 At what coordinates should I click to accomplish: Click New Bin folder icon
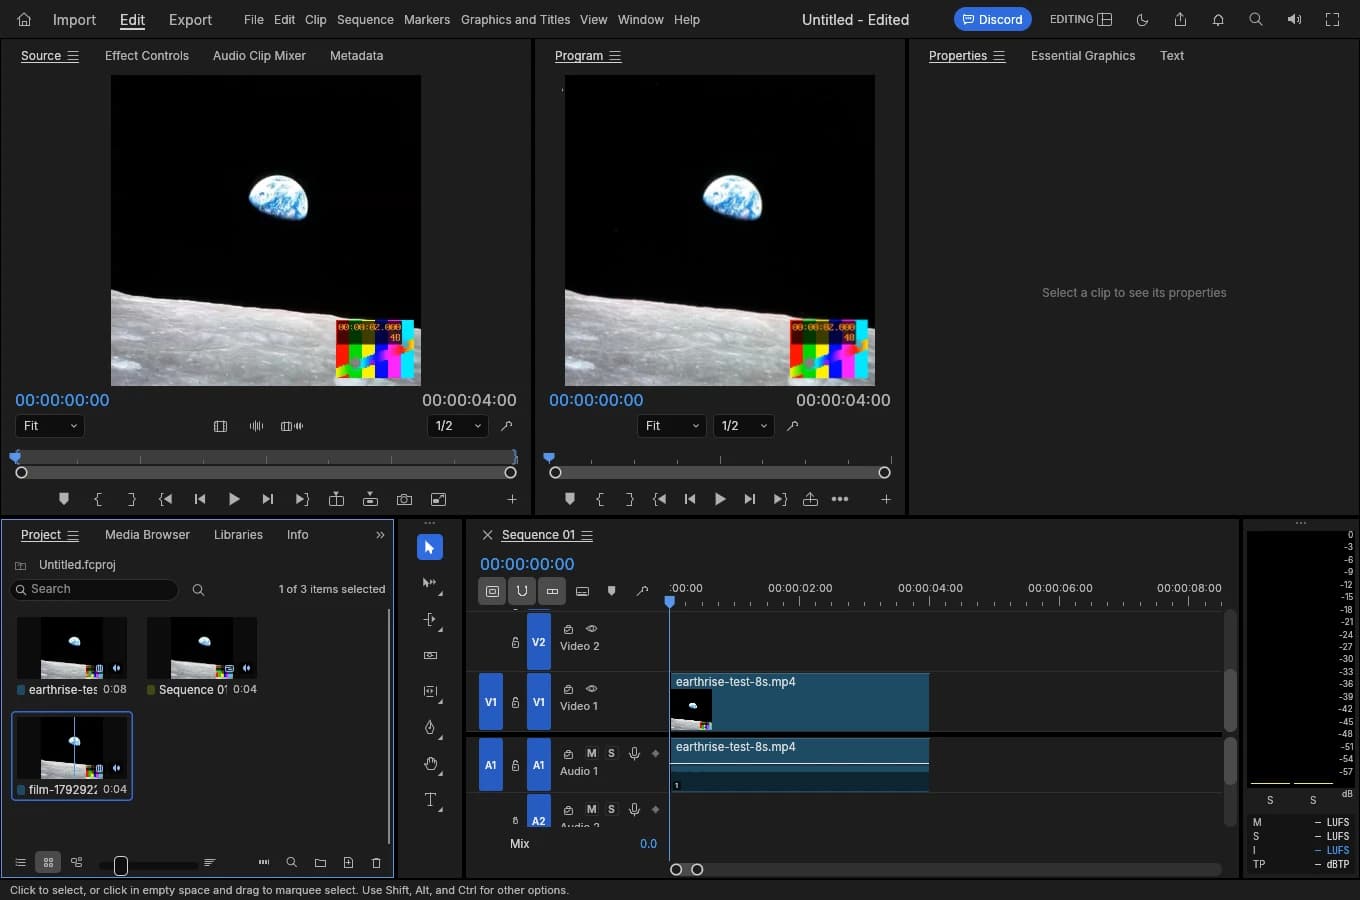point(320,862)
